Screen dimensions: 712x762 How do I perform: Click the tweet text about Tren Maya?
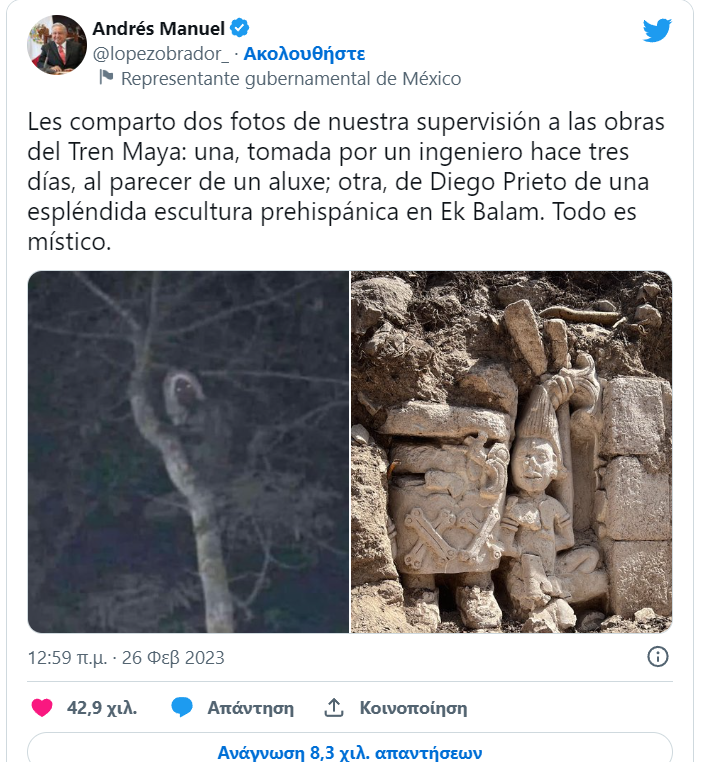pyautogui.click(x=346, y=181)
